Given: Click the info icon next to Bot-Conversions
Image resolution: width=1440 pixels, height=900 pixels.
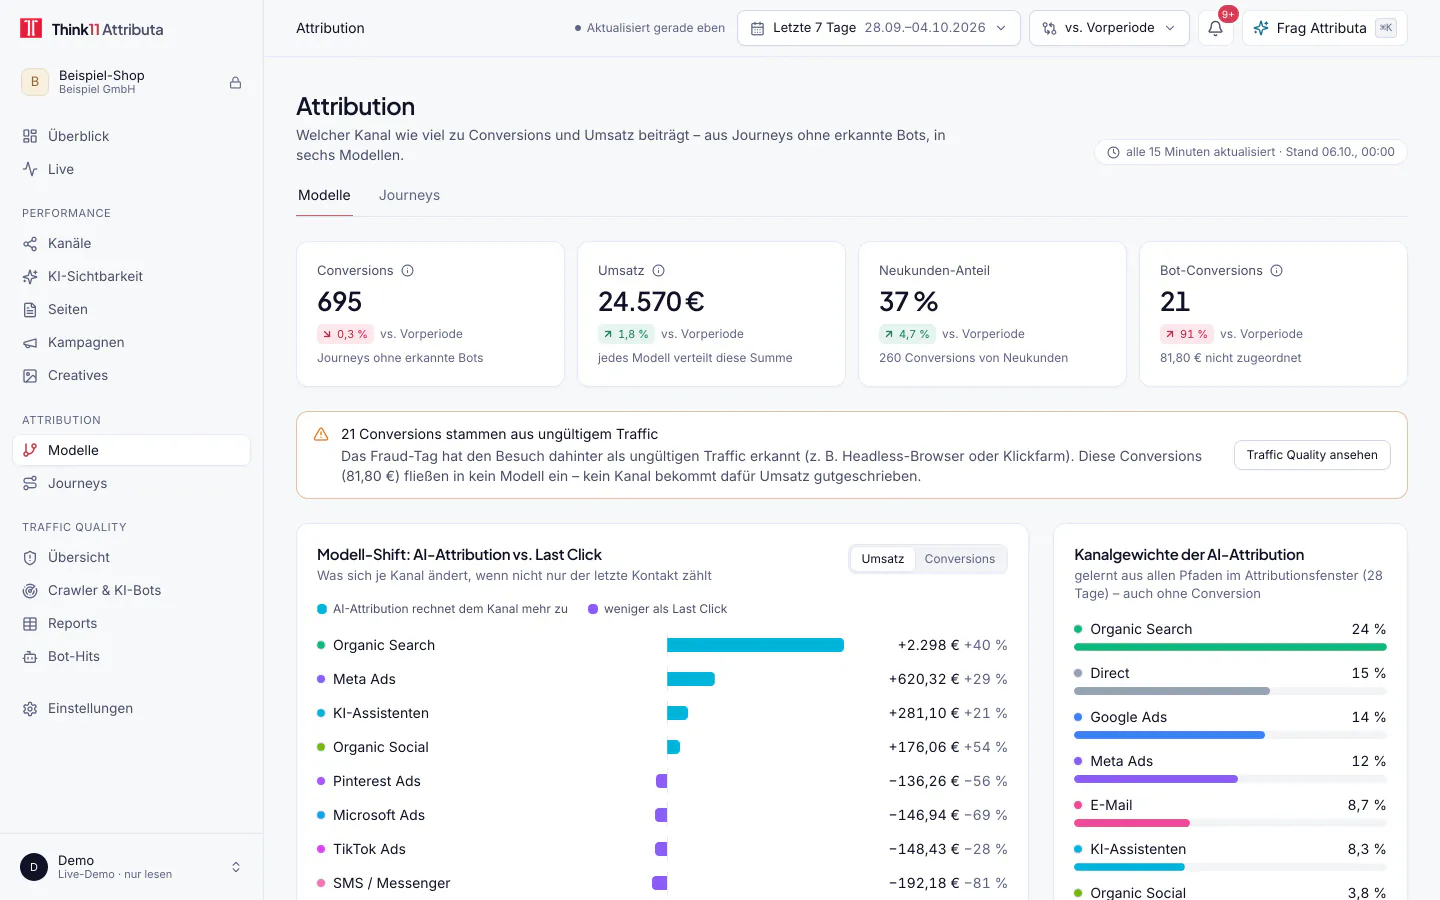Looking at the screenshot, I should point(1277,271).
